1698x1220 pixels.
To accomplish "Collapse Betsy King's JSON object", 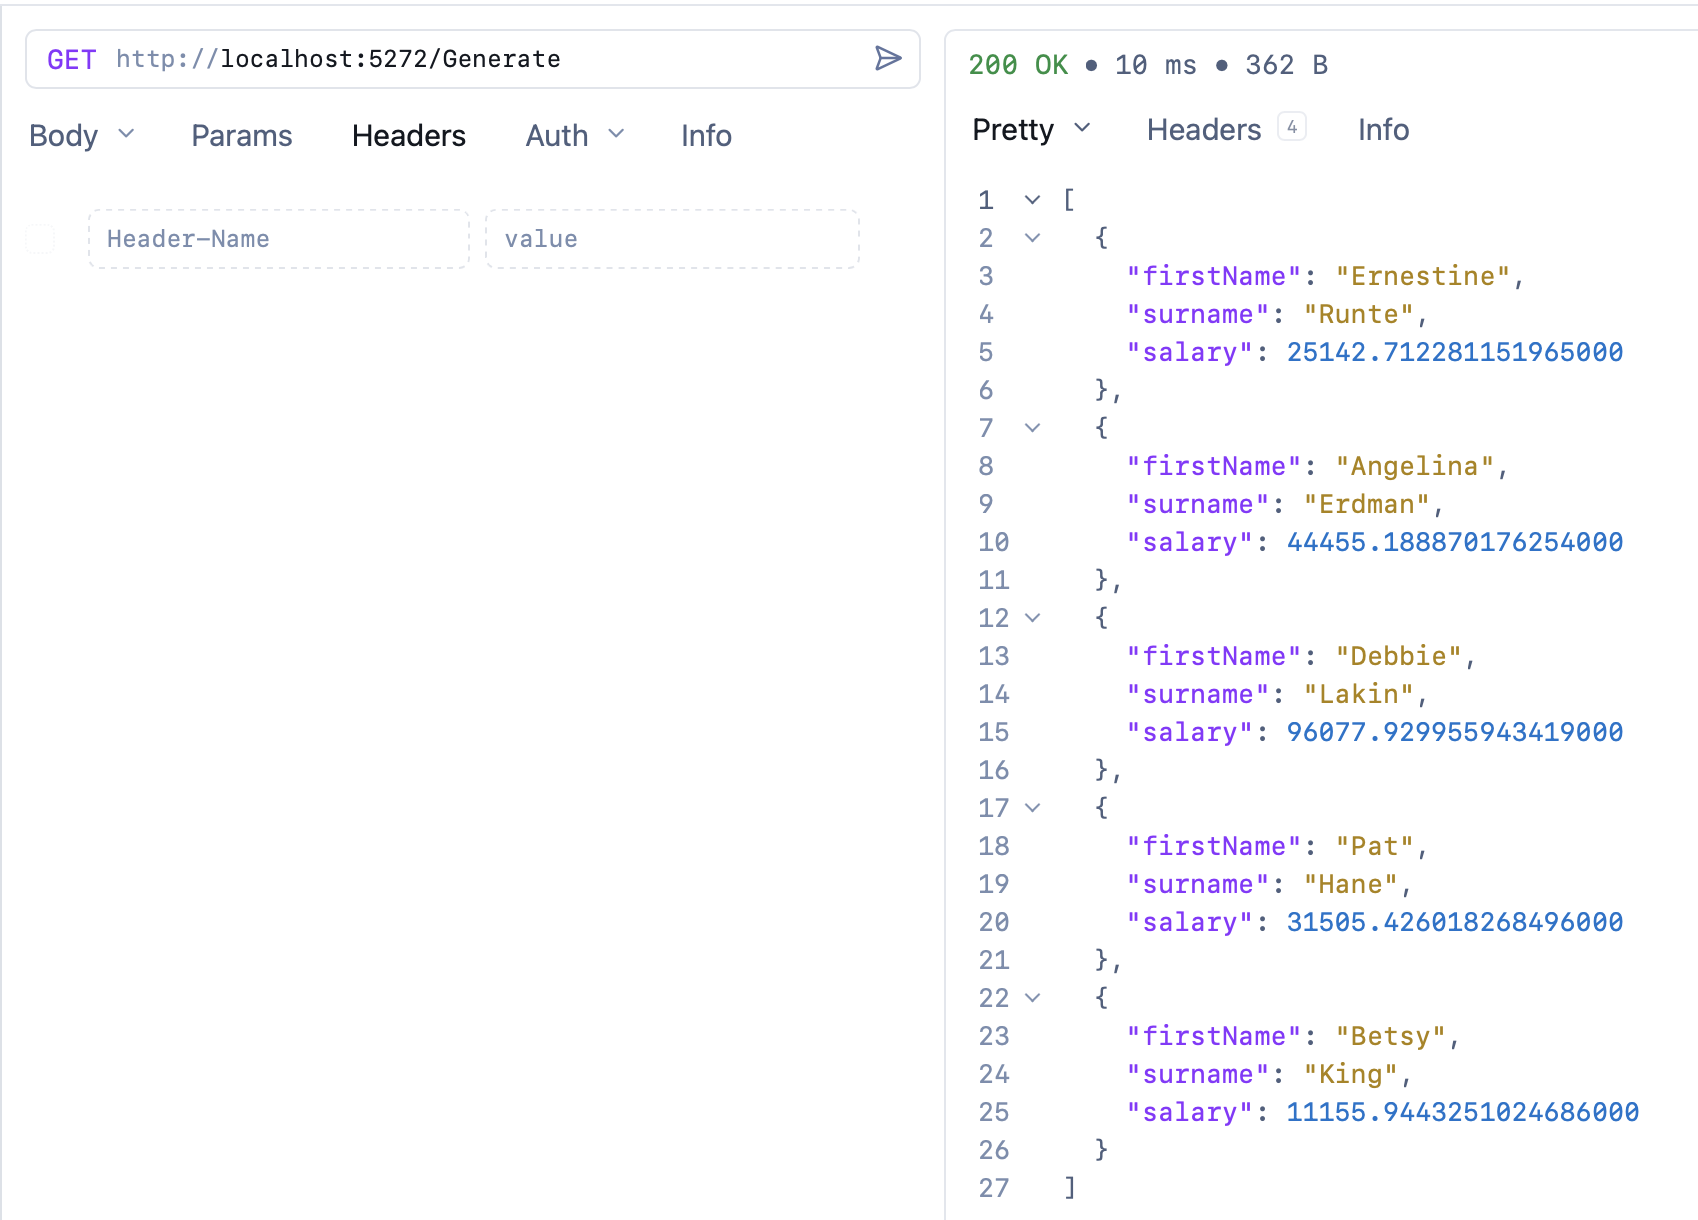I will tap(1031, 997).
